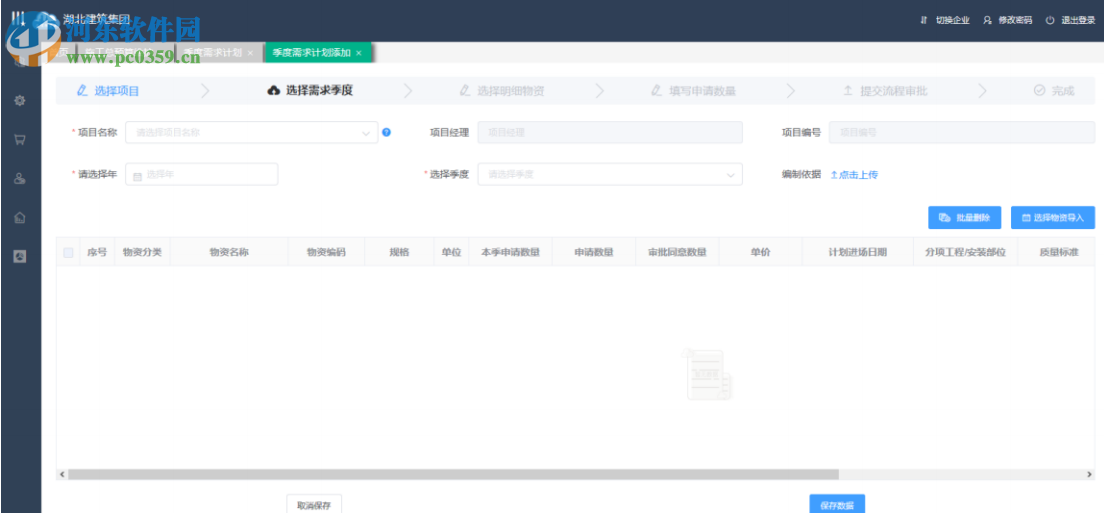The image size is (1104, 513).
Task: Open the user management sidebar icon
Action: 20,179
